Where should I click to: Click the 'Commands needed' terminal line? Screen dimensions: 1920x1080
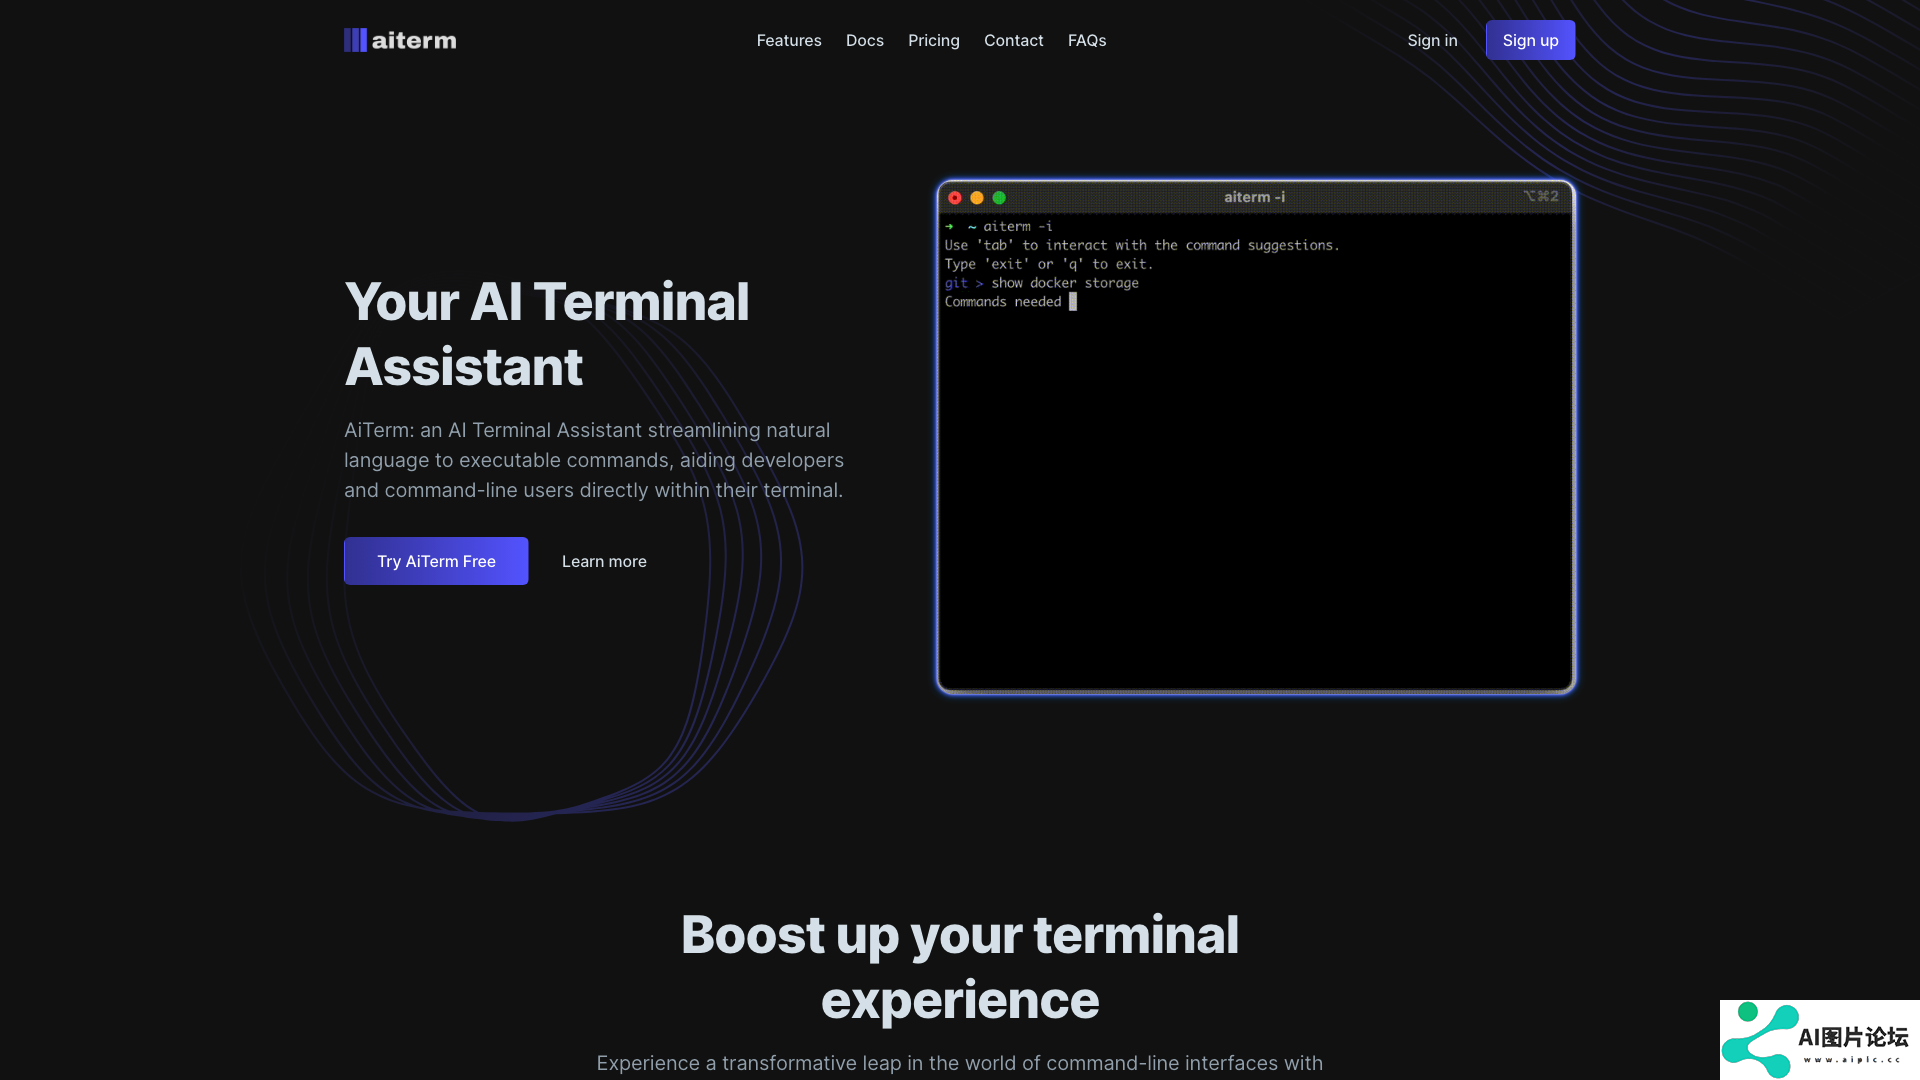(1003, 302)
